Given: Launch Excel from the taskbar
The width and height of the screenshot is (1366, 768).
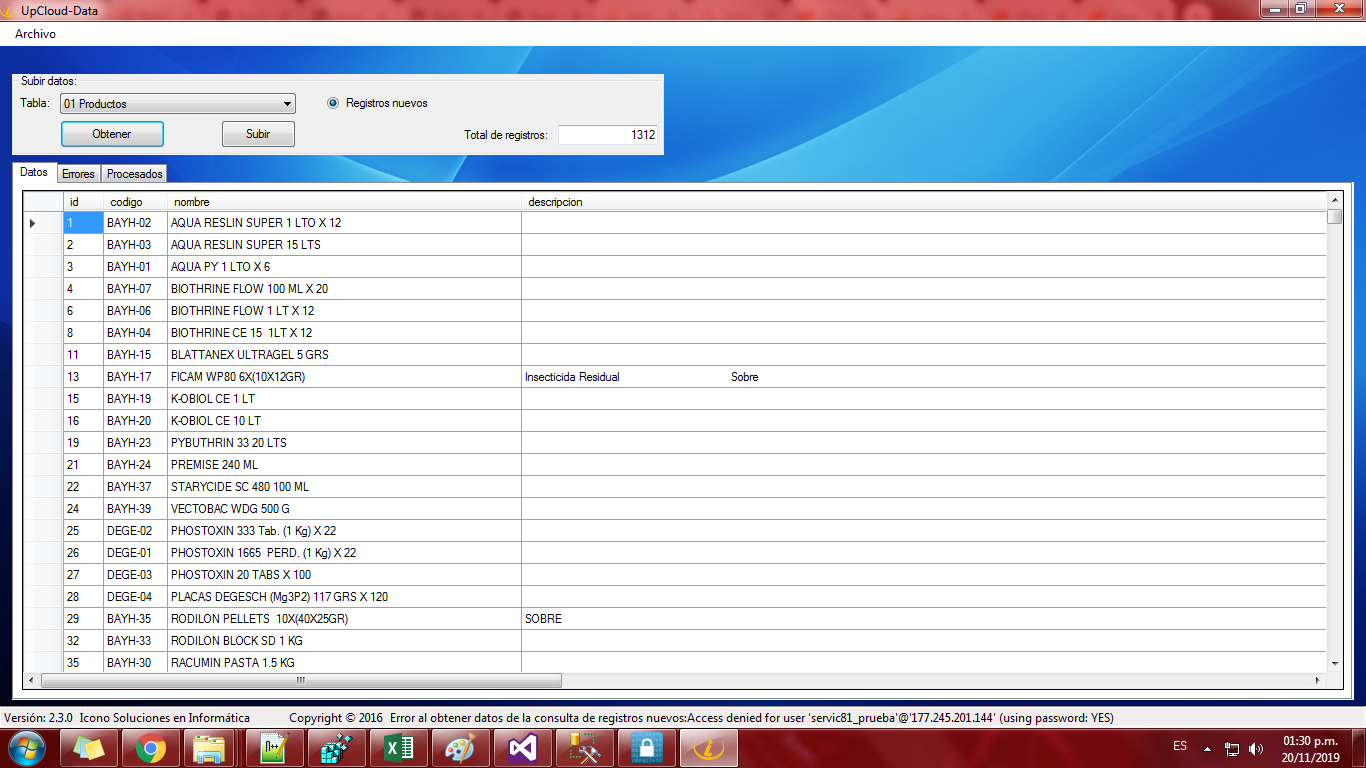Looking at the screenshot, I should coord(399,748).
